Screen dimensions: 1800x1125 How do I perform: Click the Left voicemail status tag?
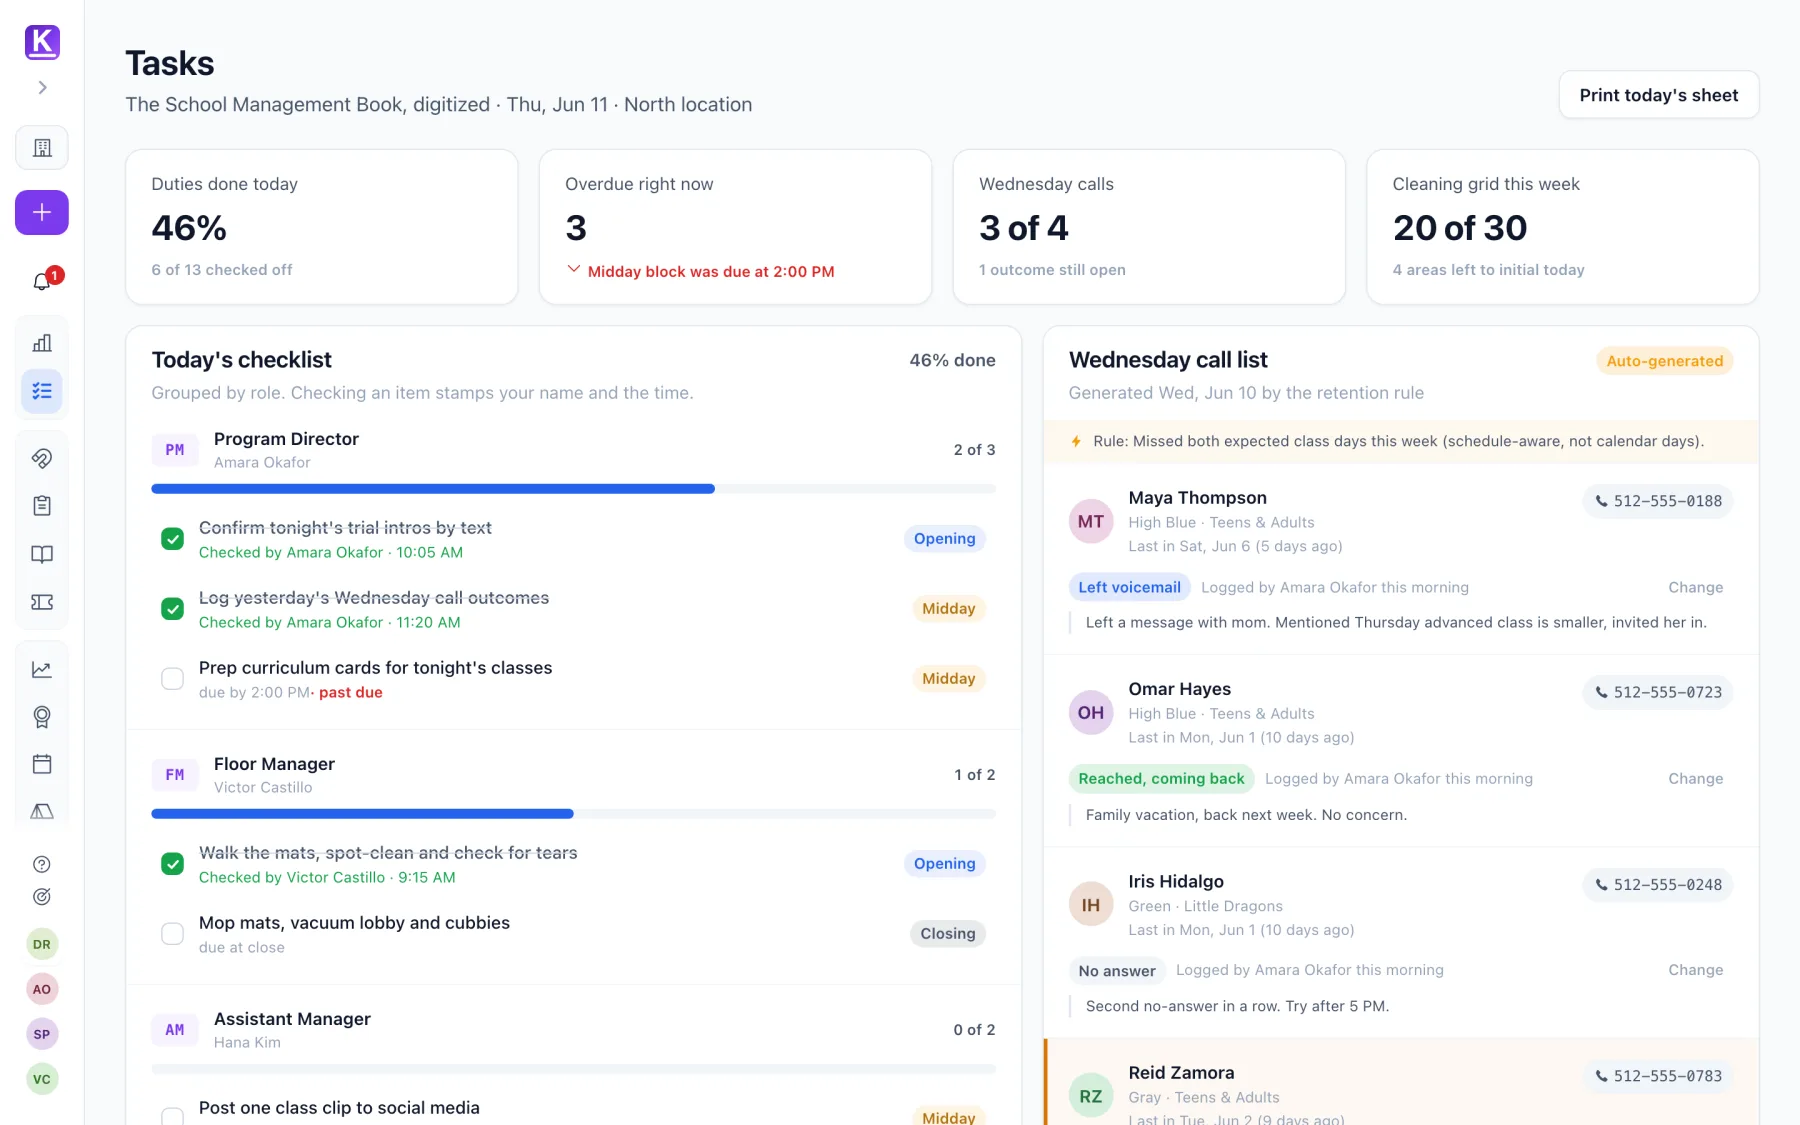1129,587
